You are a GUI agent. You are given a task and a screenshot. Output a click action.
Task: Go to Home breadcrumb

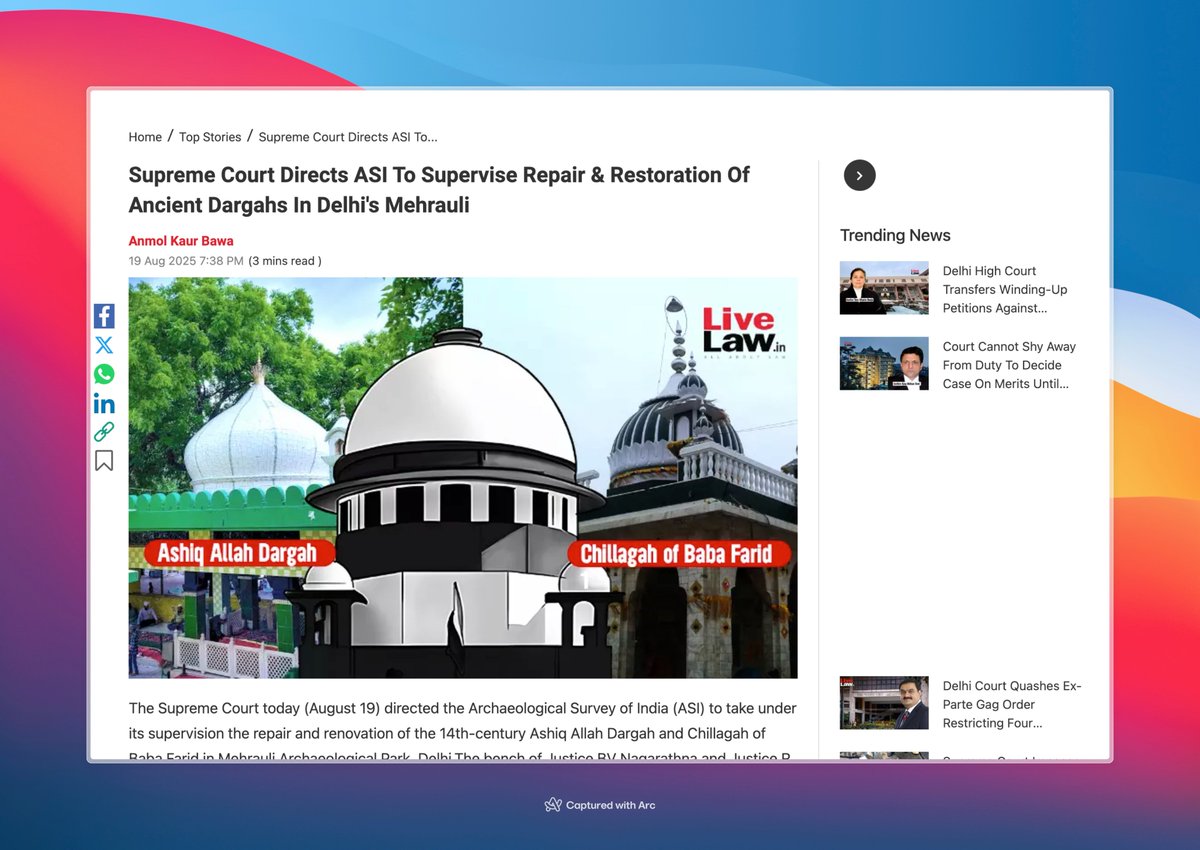pyautogui.click(x=145, y=137)
